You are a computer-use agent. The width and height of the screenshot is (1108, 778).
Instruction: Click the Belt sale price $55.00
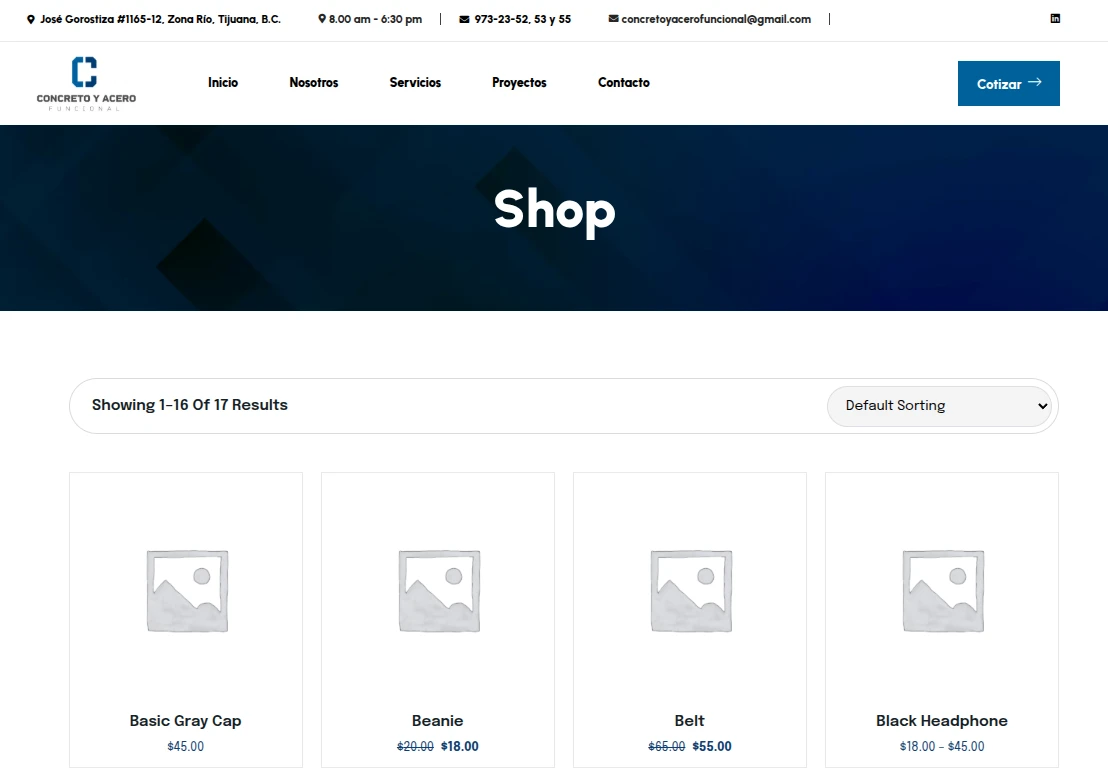pyautogui.click(x=712, y=746)
